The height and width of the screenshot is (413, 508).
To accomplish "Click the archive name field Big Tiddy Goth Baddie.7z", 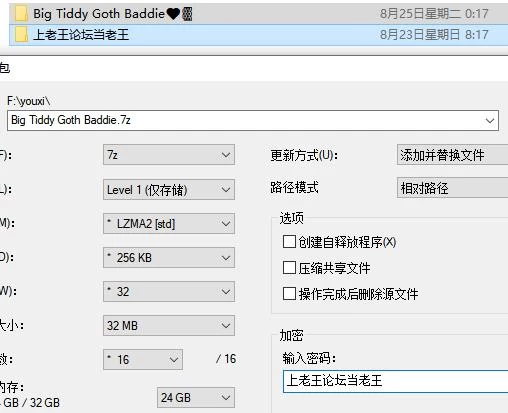I will (x=253, y=120).
